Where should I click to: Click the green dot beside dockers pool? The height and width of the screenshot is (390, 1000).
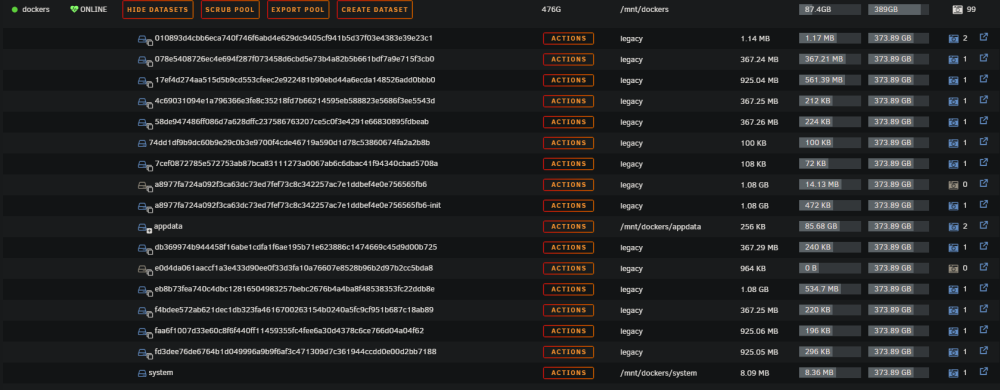[15, 10]
